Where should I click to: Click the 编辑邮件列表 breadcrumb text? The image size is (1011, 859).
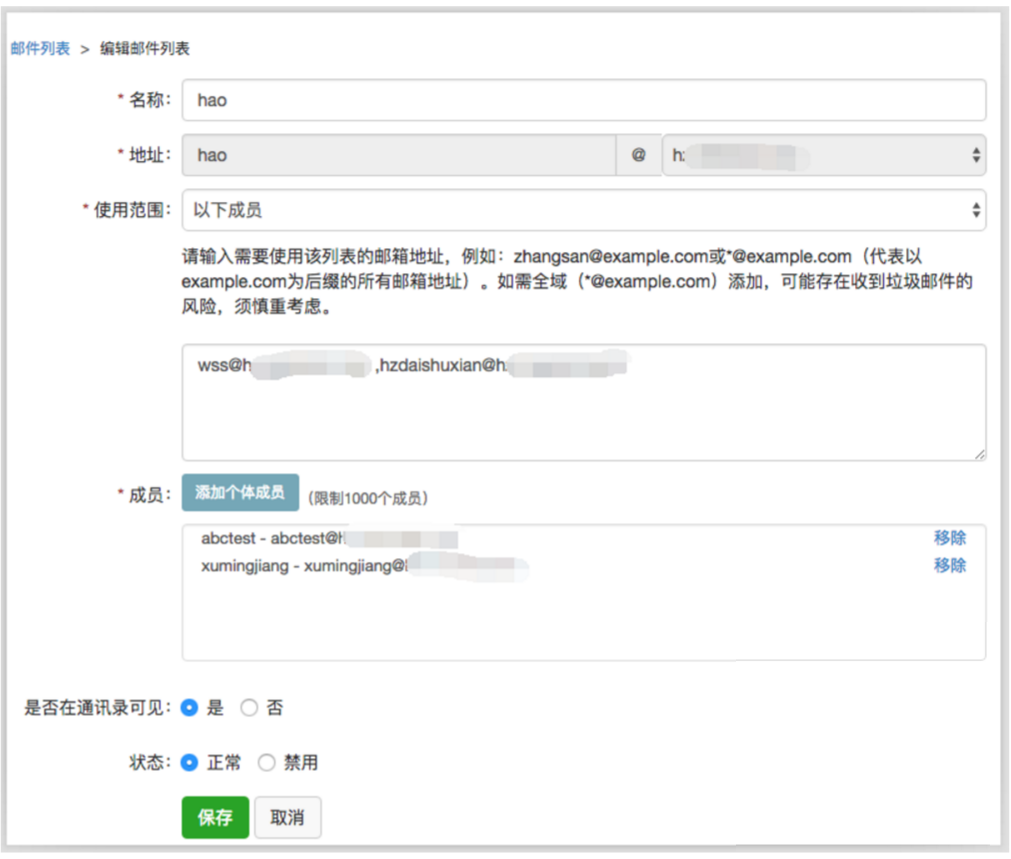(144, 48)
